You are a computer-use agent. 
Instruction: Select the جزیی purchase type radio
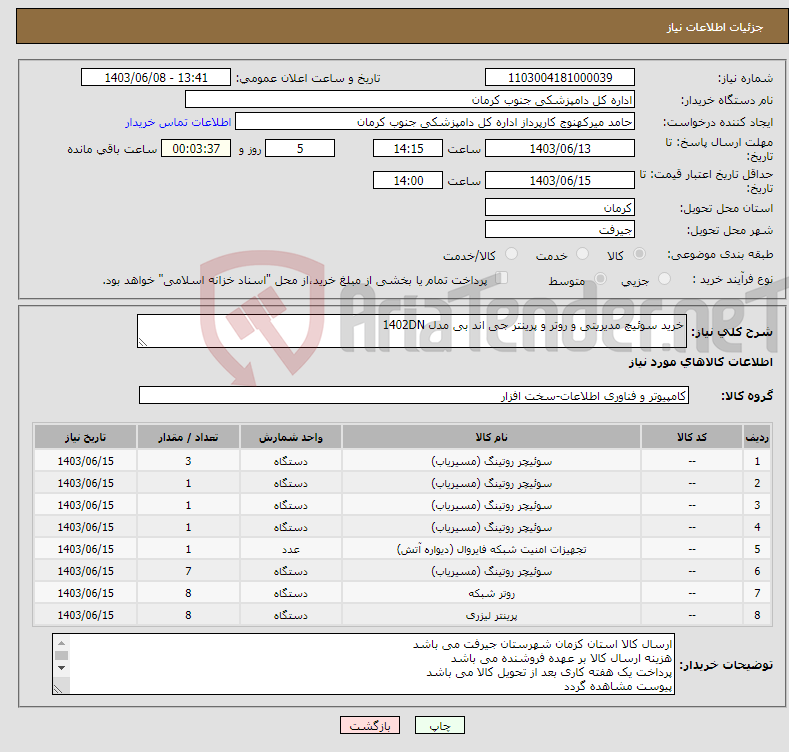[664, 278]
